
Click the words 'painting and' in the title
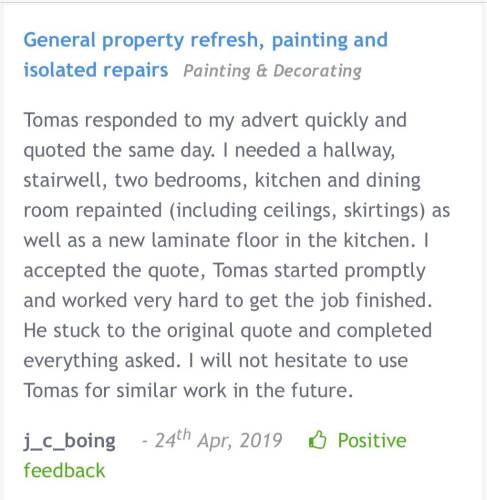tap(330, 41)
